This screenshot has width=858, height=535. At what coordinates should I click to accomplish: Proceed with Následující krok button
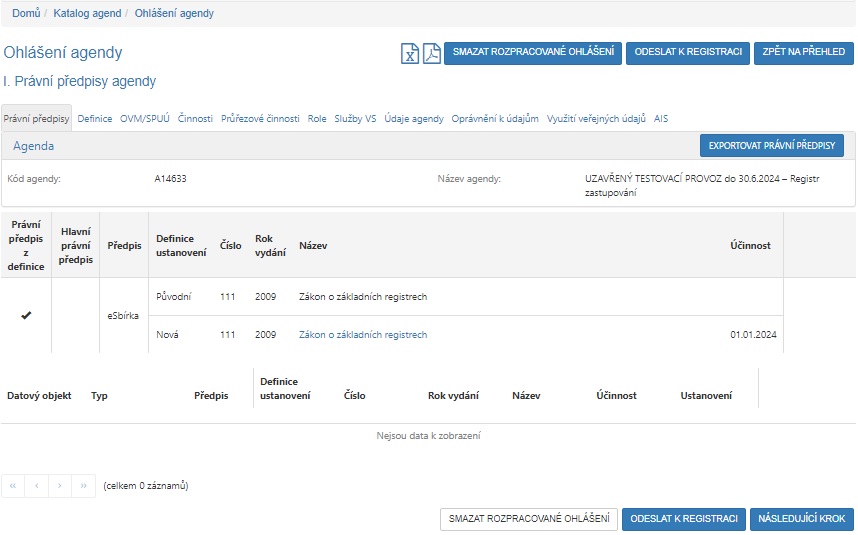point(802,519)
